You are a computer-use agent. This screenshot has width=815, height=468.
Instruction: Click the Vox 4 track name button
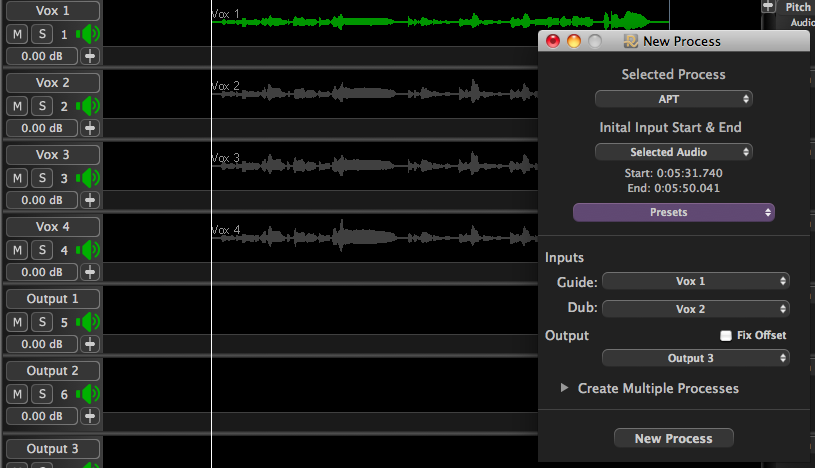[x=53, y=227]
